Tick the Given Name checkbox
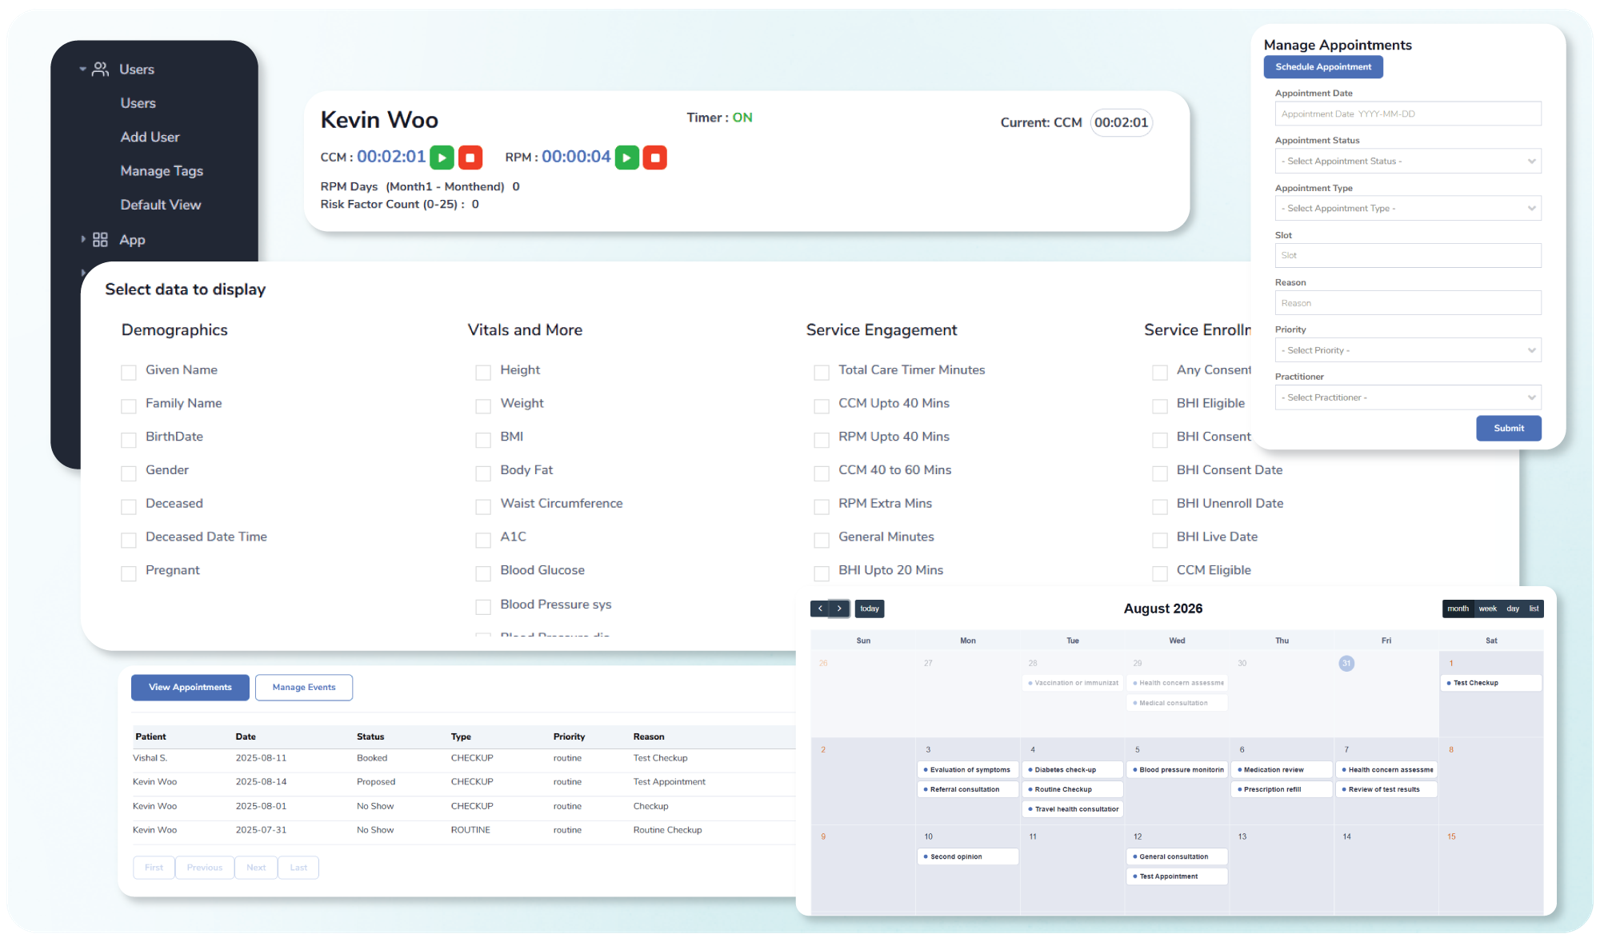Image resolution: width=1600 pixels, height=942 pixels. 129,372
